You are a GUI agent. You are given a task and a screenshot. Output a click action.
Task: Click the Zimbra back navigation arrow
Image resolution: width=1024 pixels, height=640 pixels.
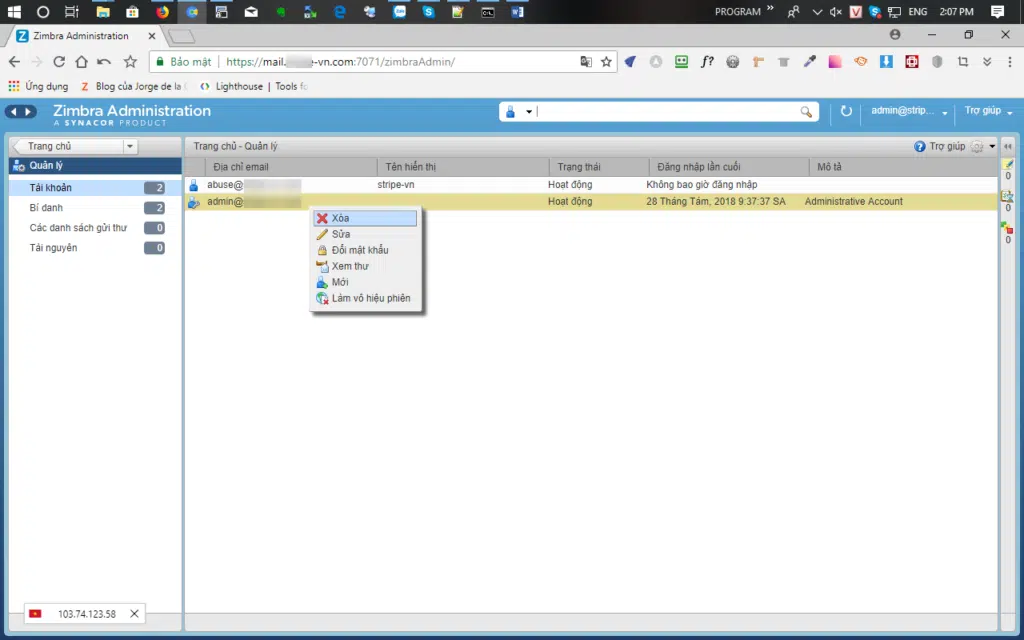(x=13, y=112)
